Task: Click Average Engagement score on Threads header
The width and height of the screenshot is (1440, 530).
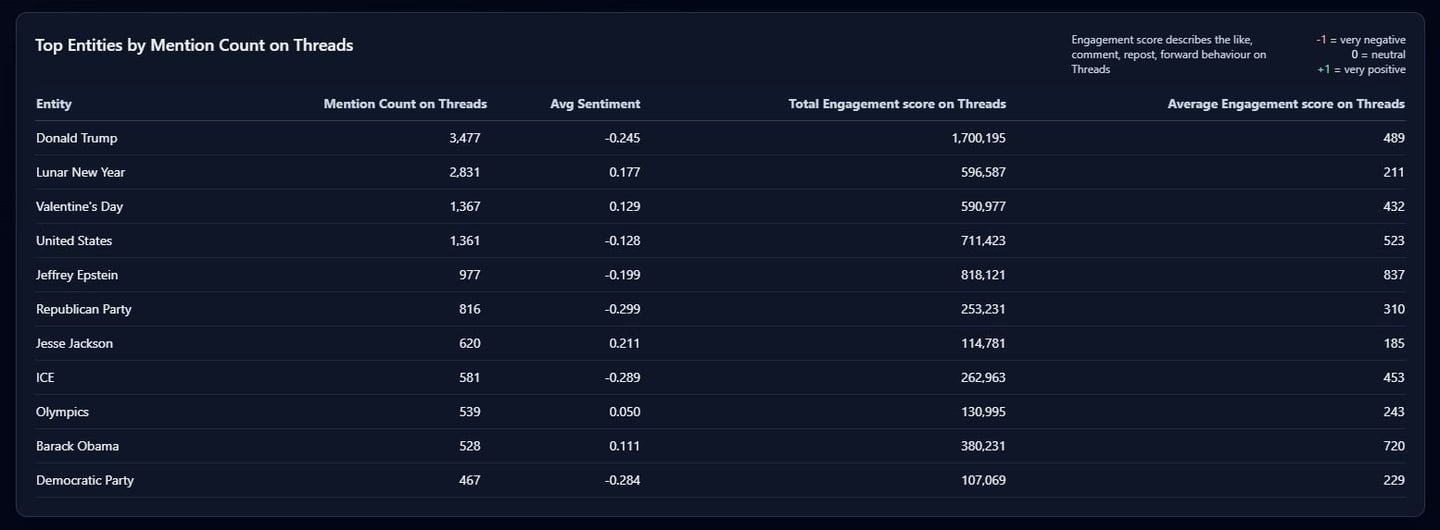Action: (1286, 104)
